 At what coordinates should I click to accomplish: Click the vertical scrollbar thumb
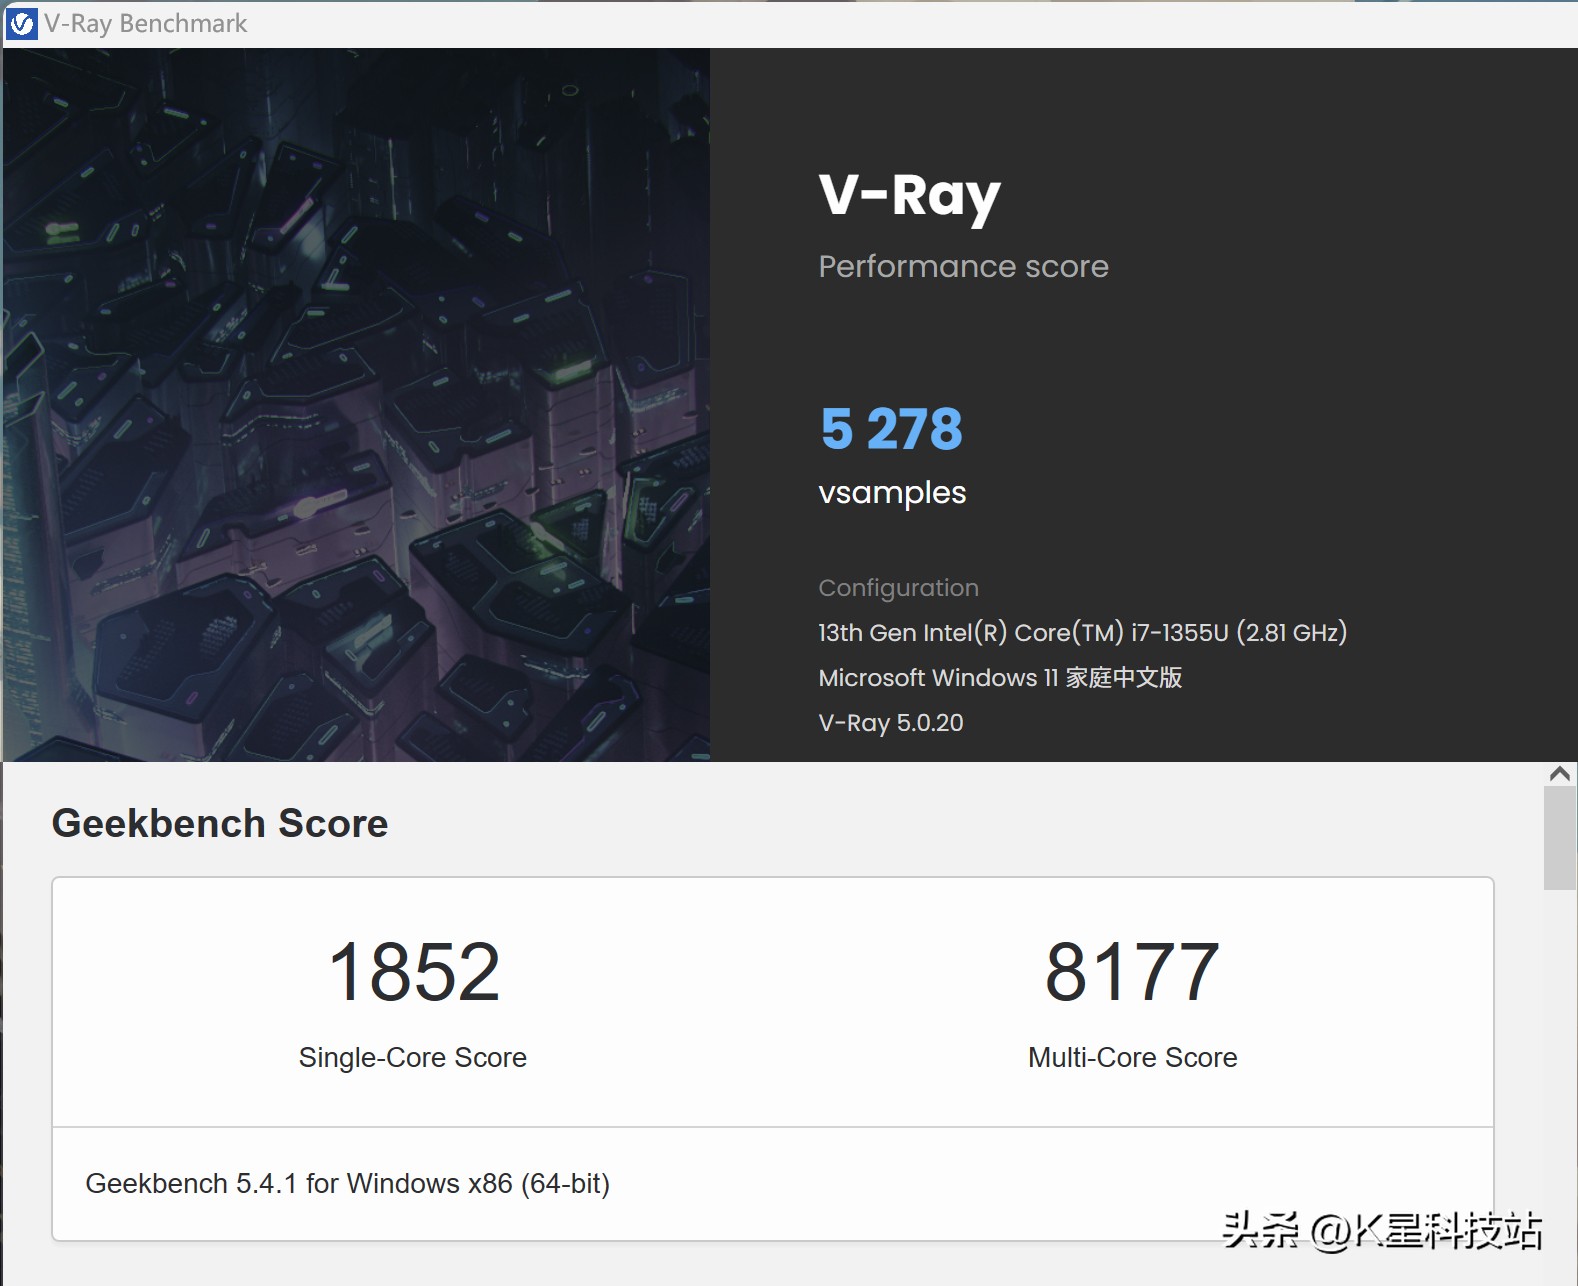(1559, 838)
